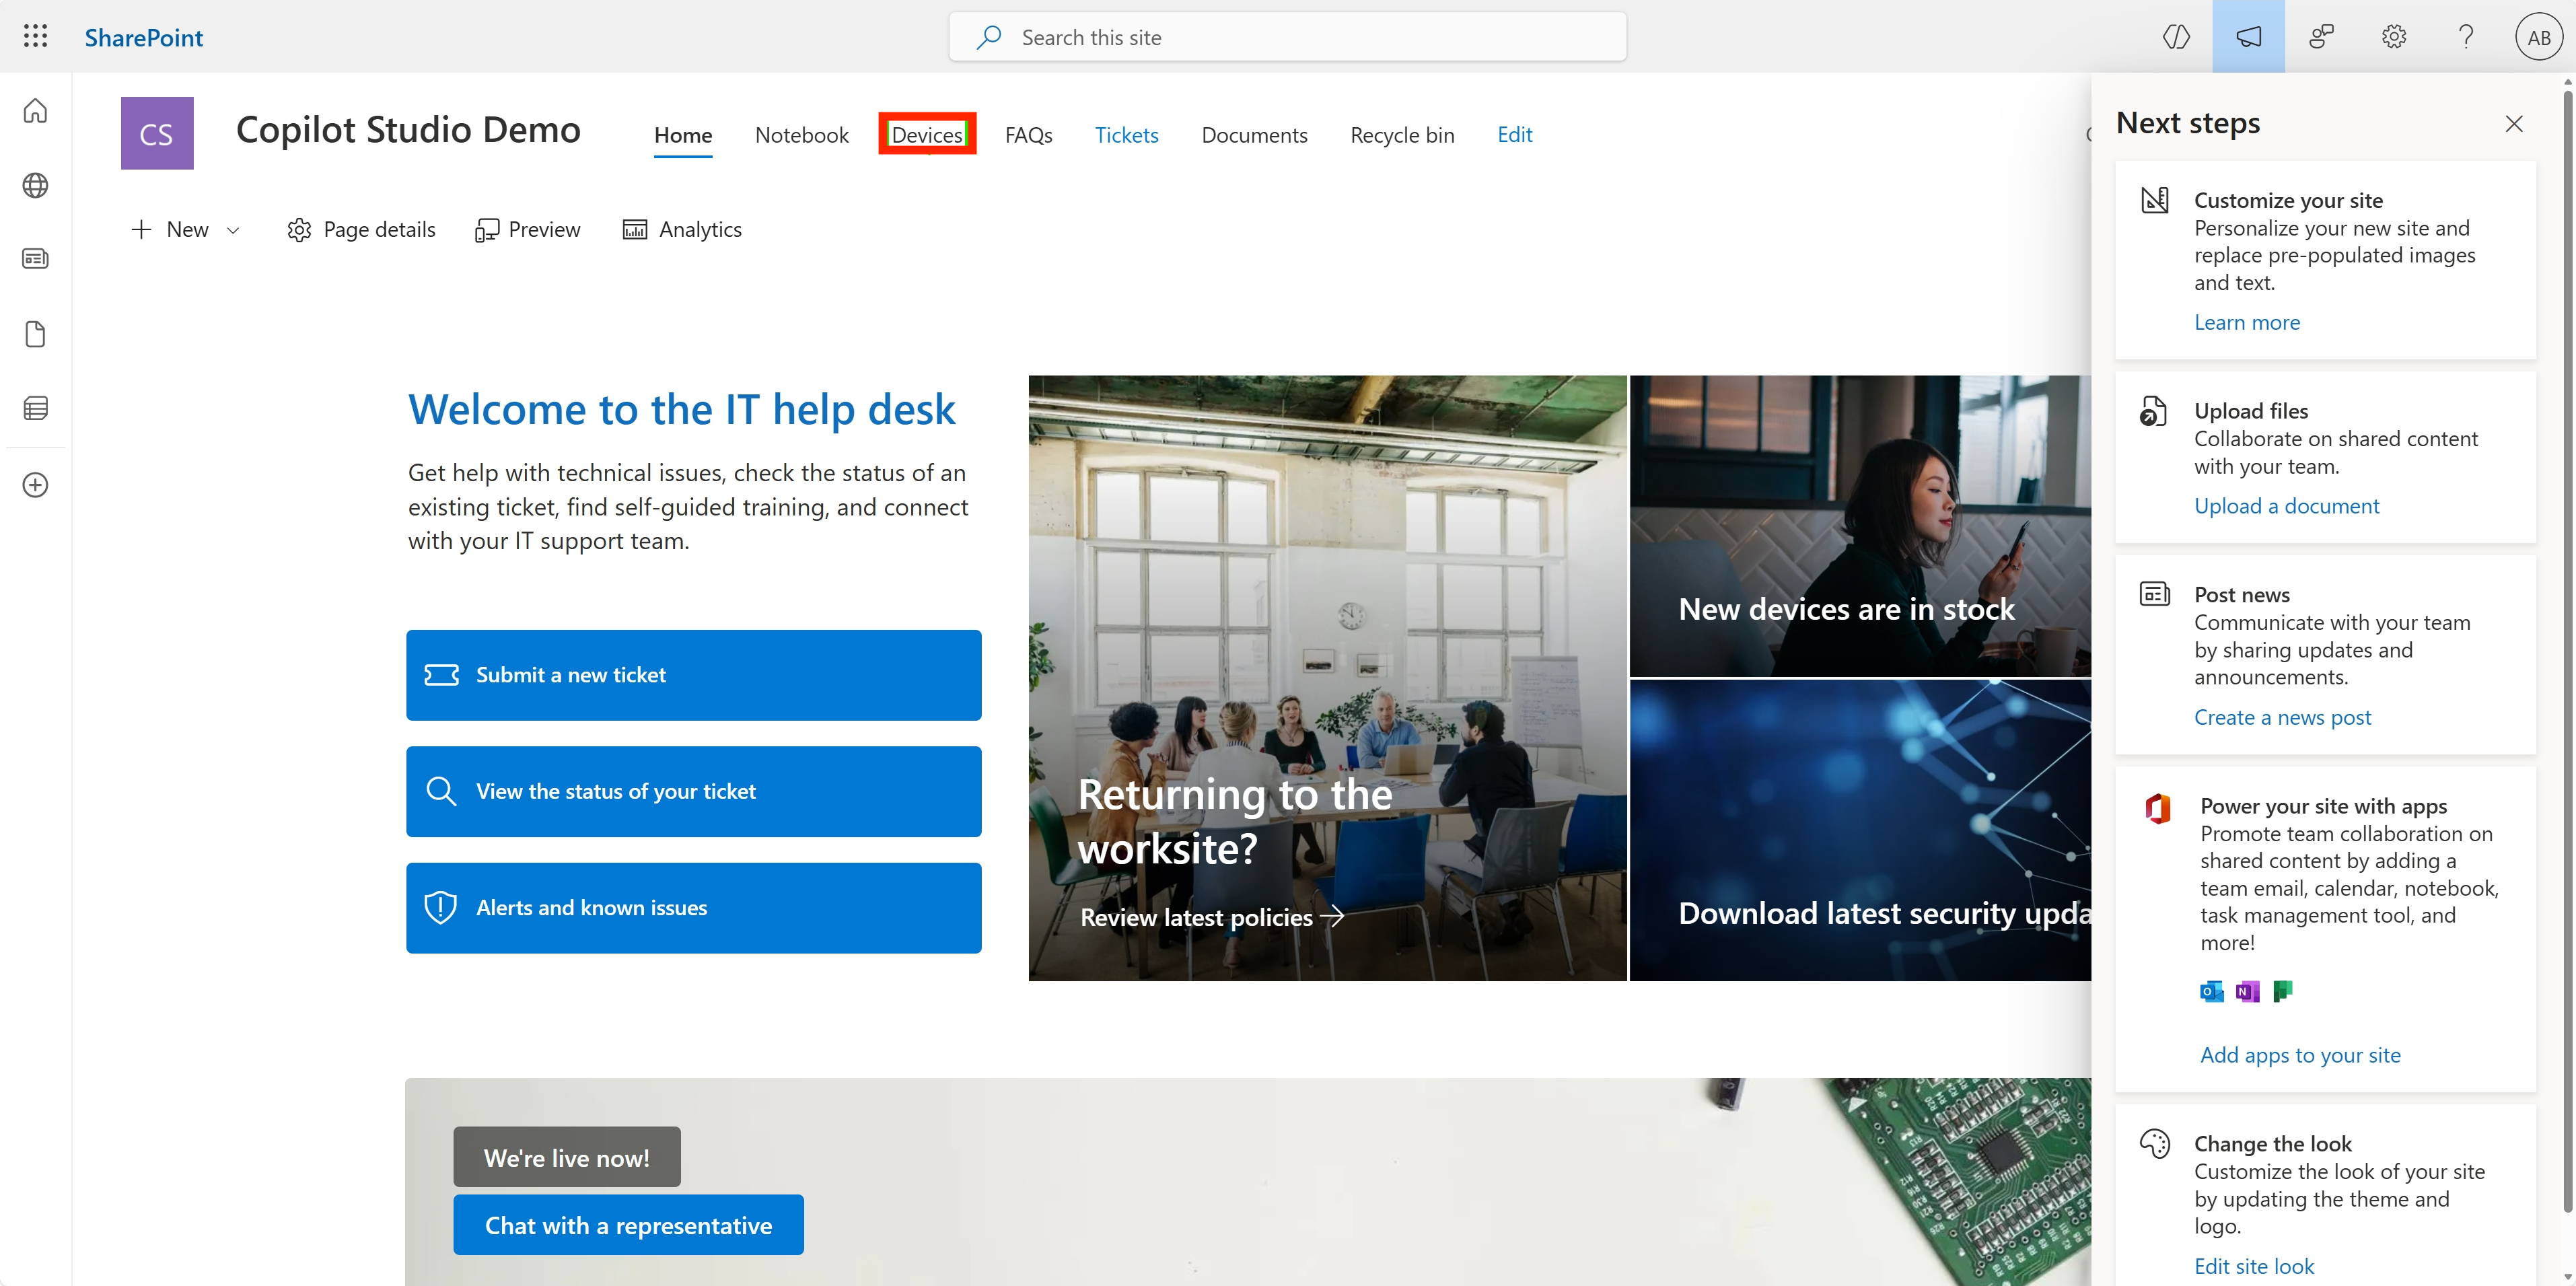Open the settings gear icon
This screenshot has width=2576, height=1286.
click(2393, 37)
